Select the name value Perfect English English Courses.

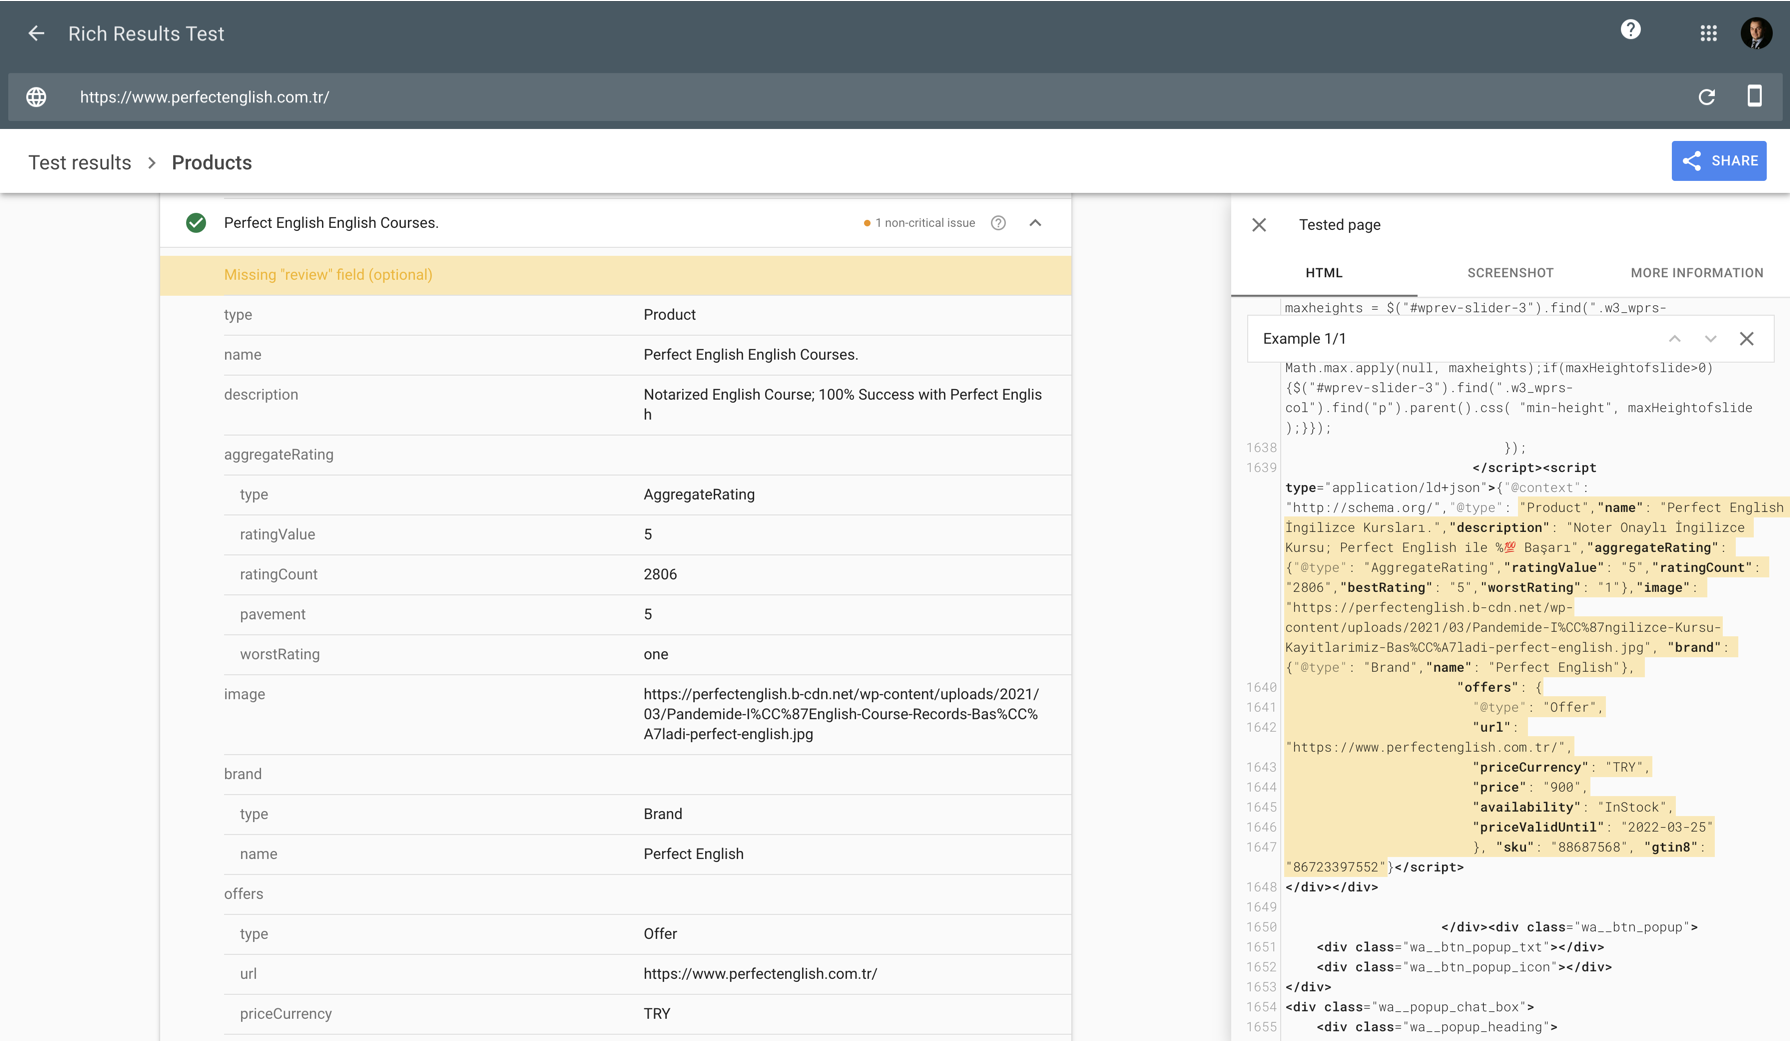point(750,355)
